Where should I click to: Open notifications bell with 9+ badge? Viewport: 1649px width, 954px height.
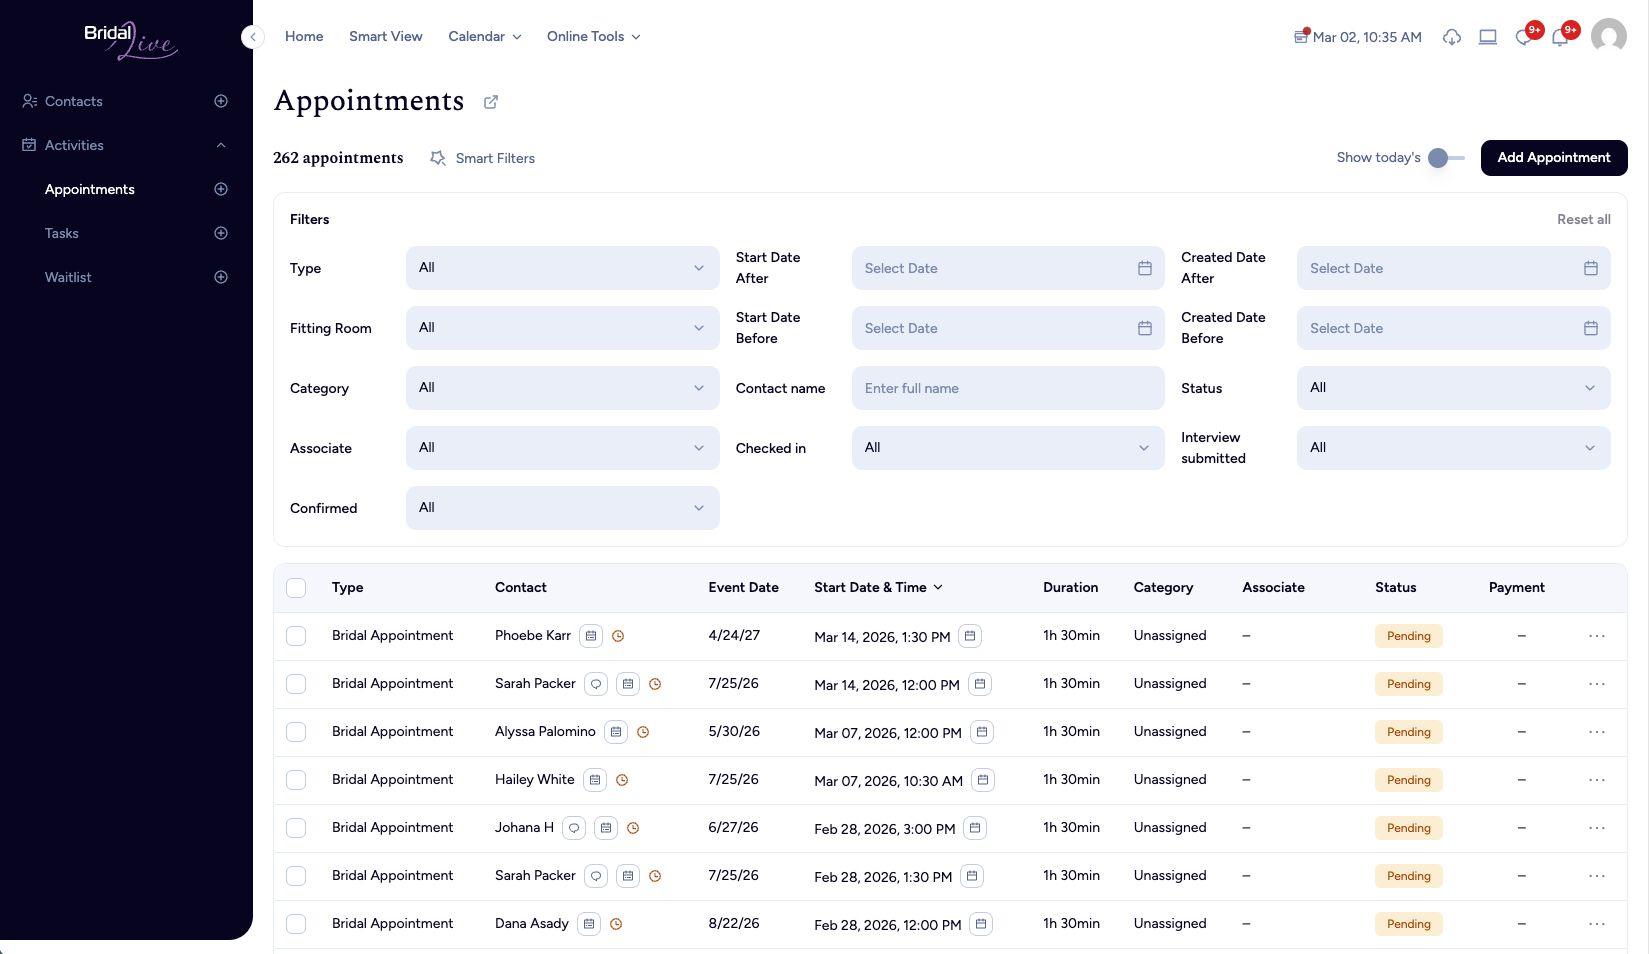tap(1560, 36)
